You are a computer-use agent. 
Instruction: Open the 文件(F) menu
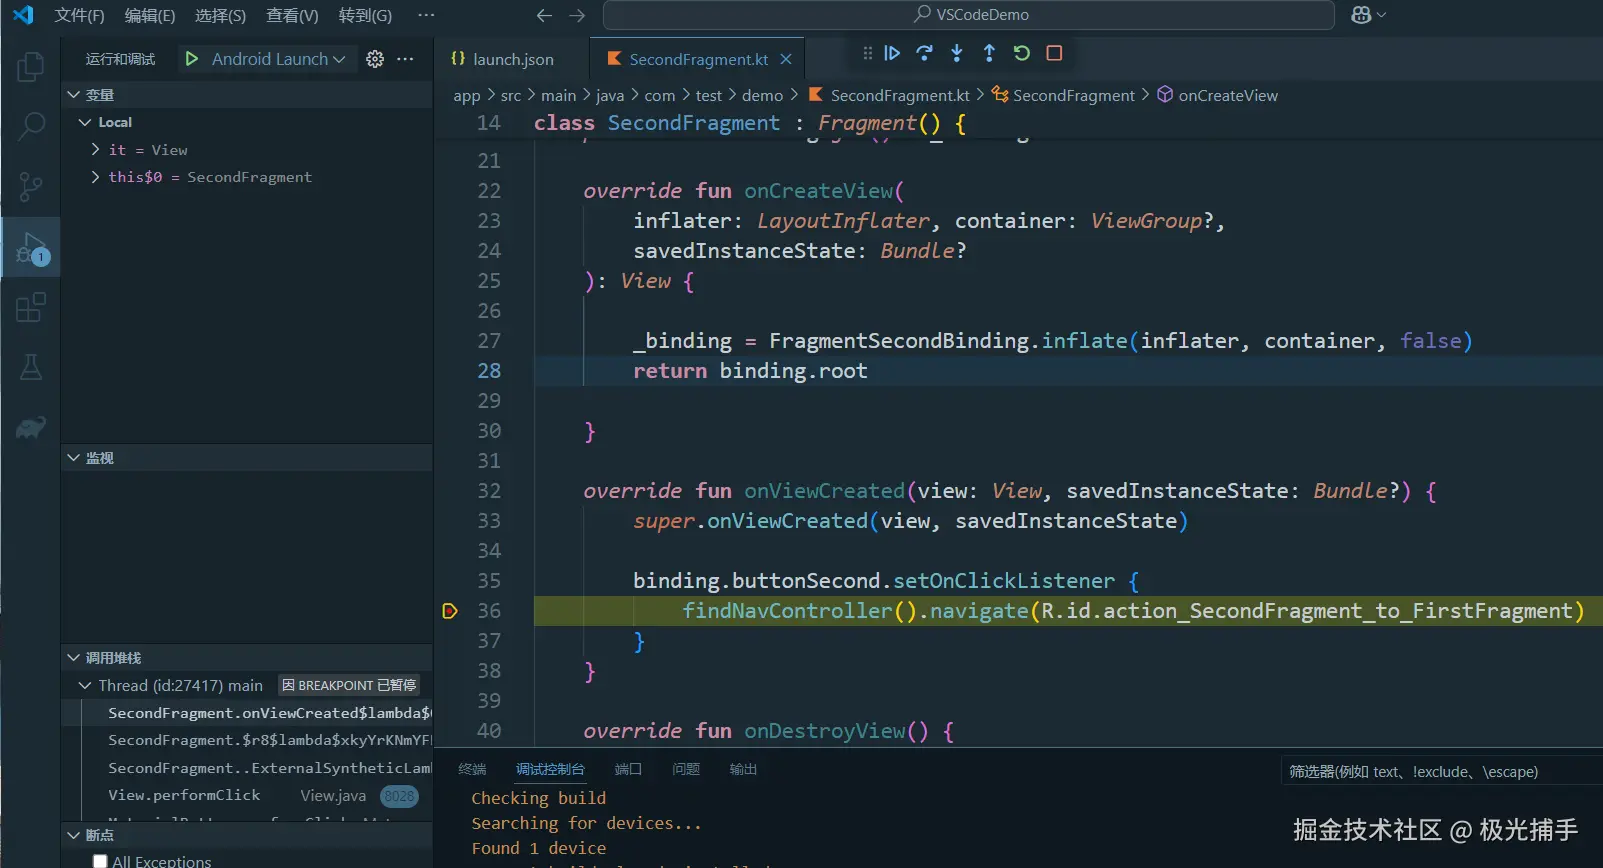[x=79, y=15]
